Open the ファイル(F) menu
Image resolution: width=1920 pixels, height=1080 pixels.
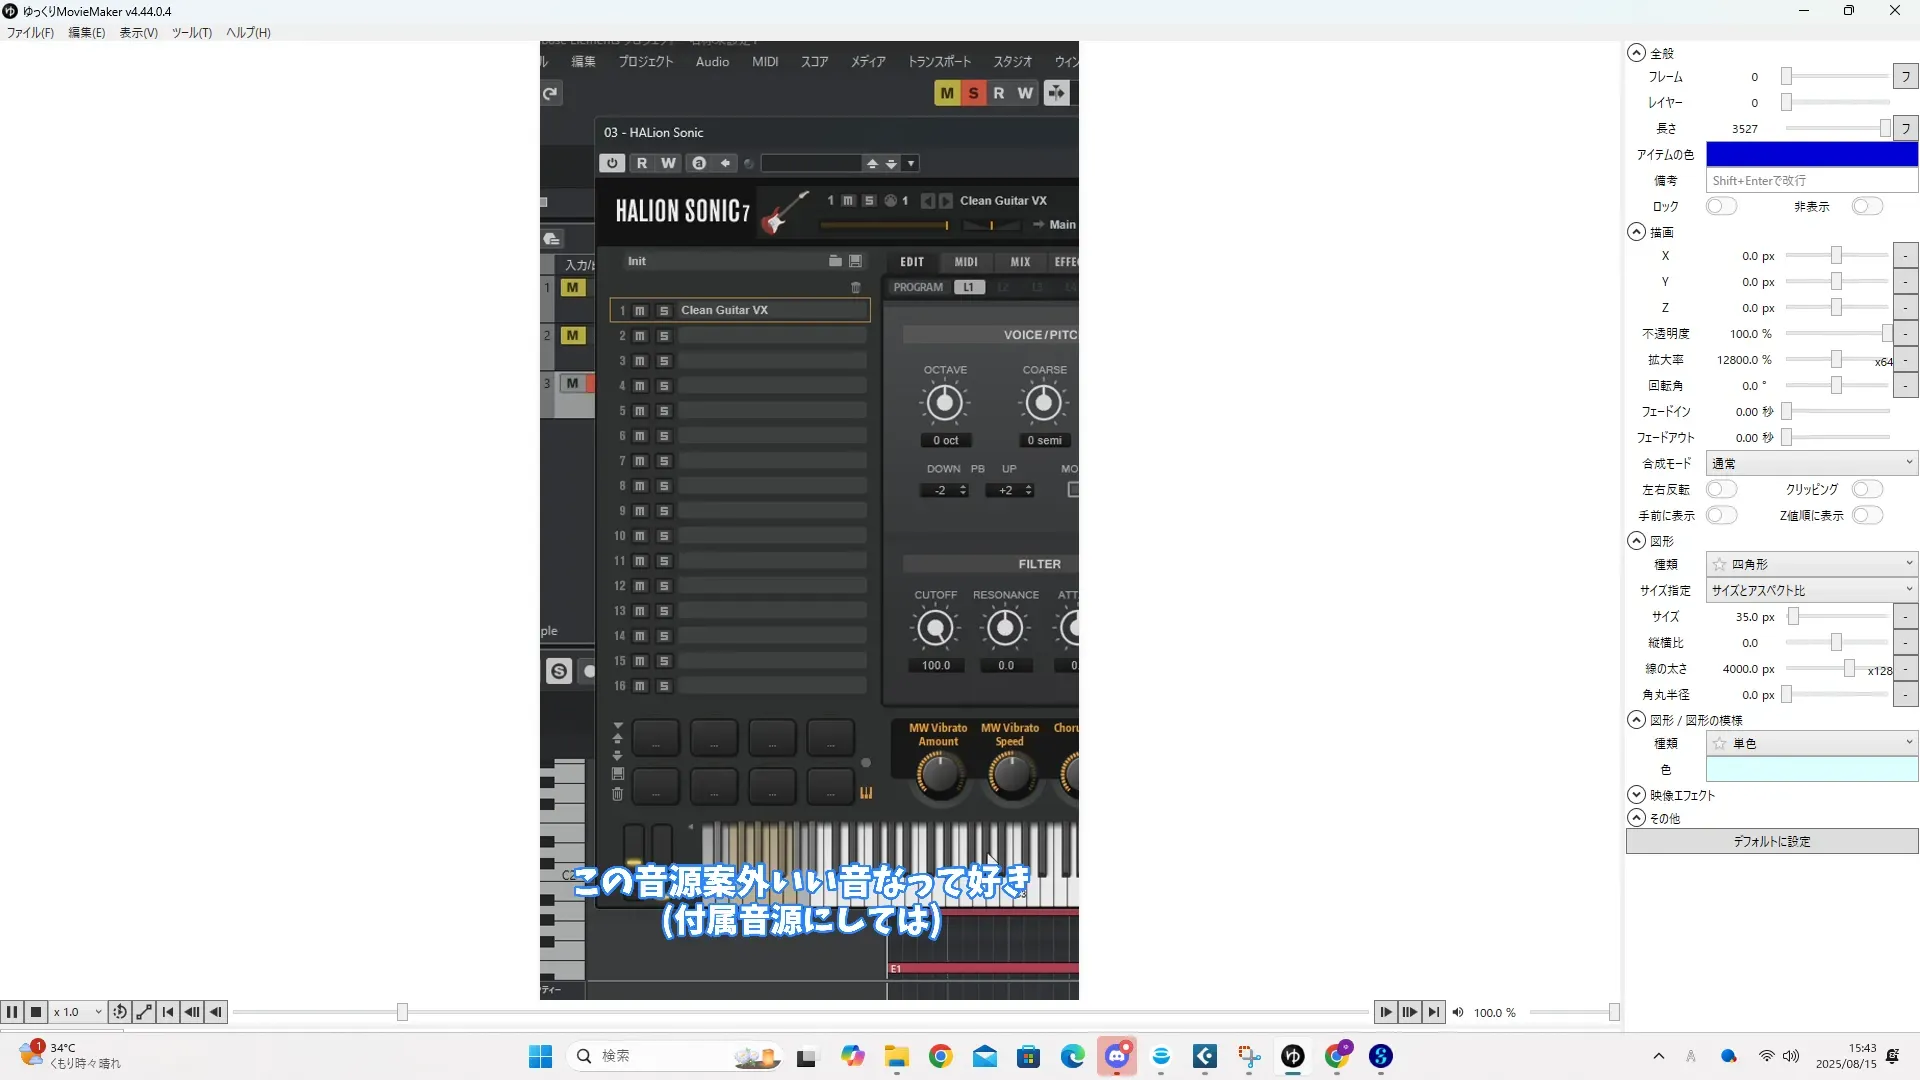click(30, 32)
